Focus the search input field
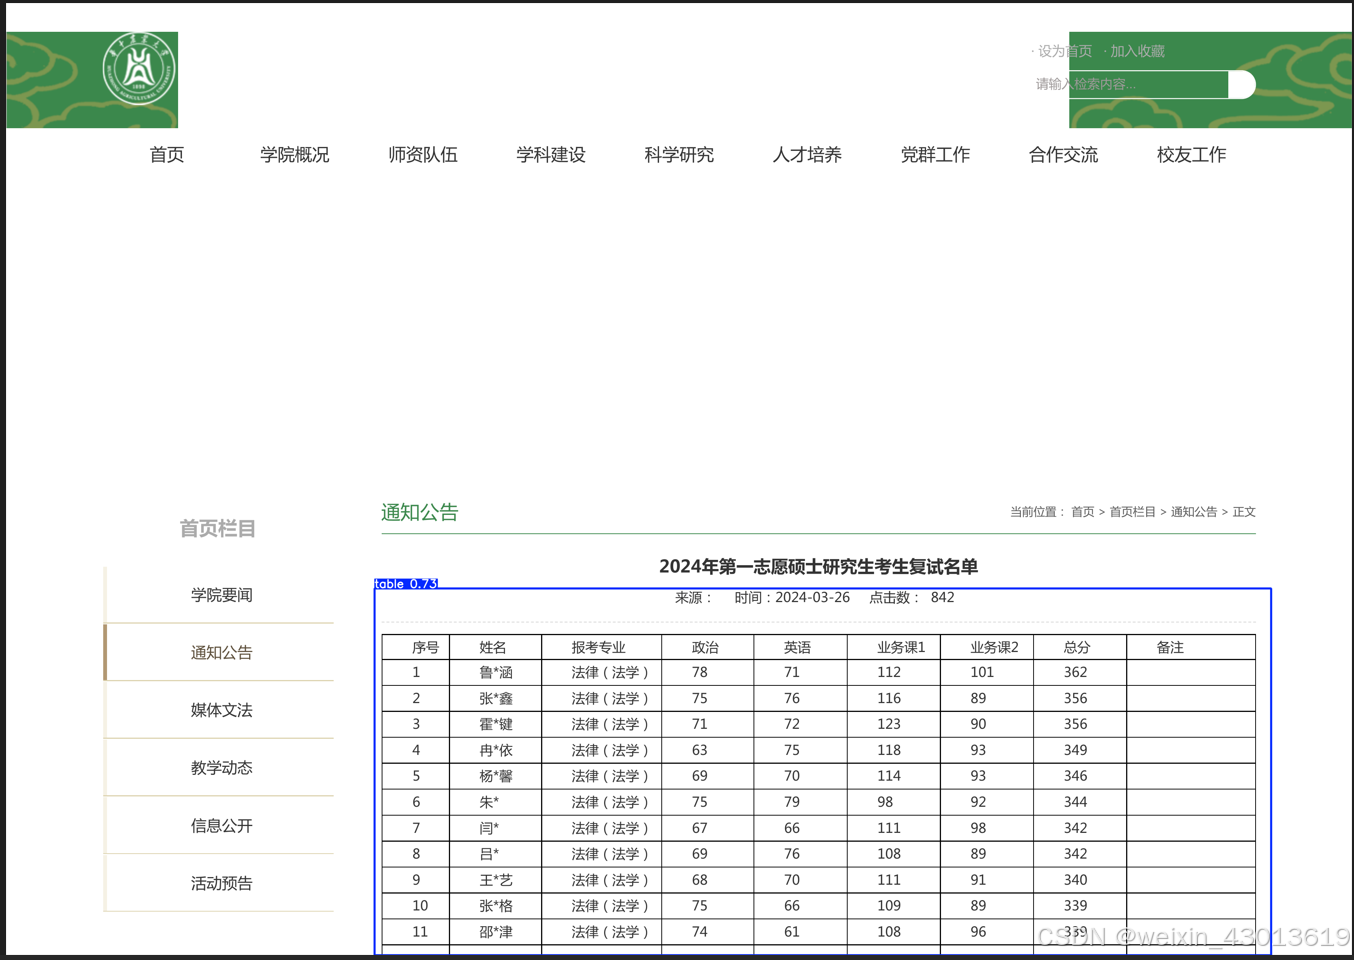This screenshot has height=960, width=1354. click(1130, 85)
